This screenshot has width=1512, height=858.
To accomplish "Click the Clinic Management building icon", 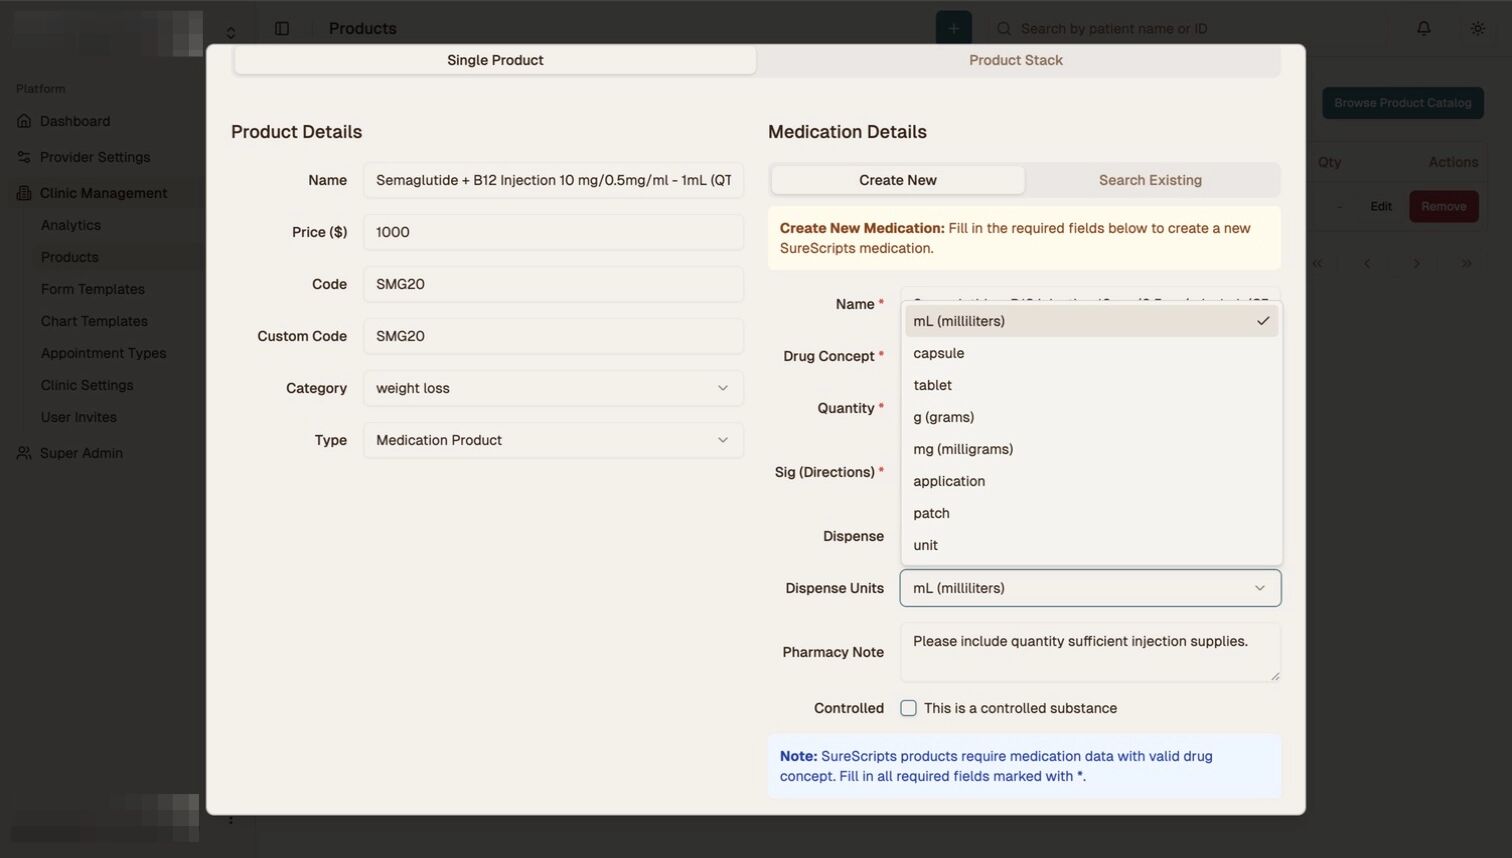I will (x=24, y=193).
